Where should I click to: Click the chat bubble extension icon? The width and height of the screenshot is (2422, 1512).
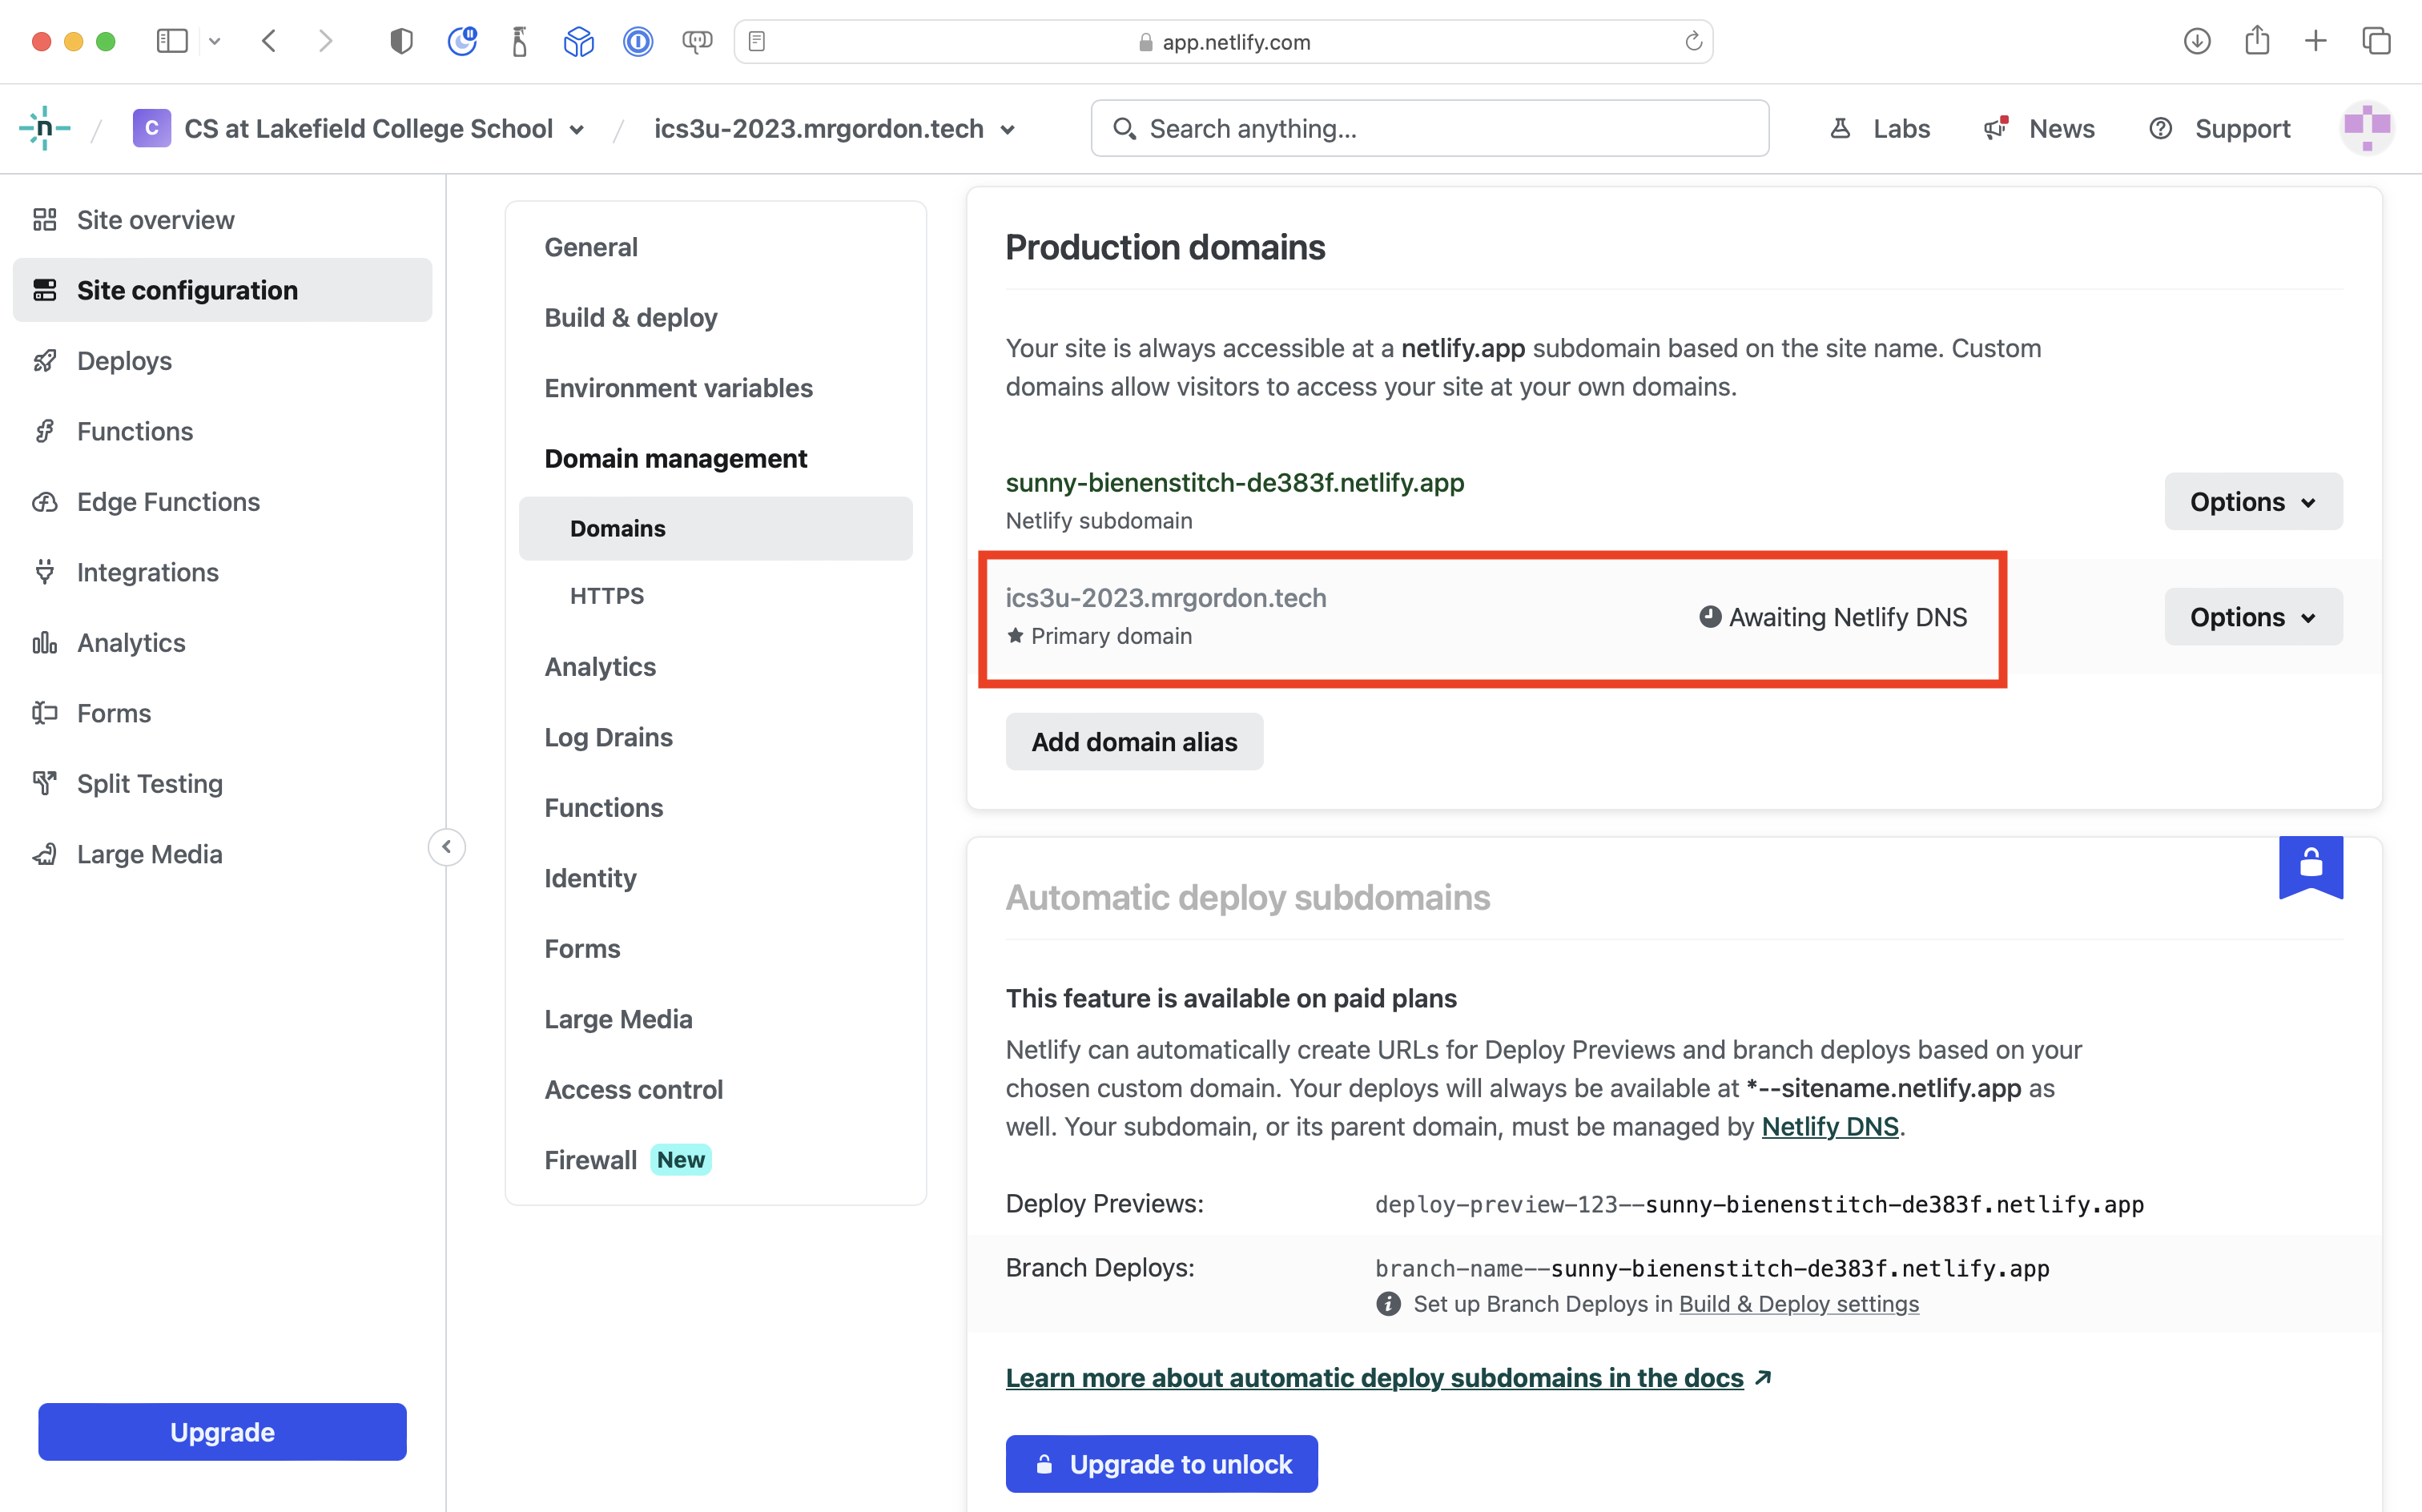click(x=697, y=41)
